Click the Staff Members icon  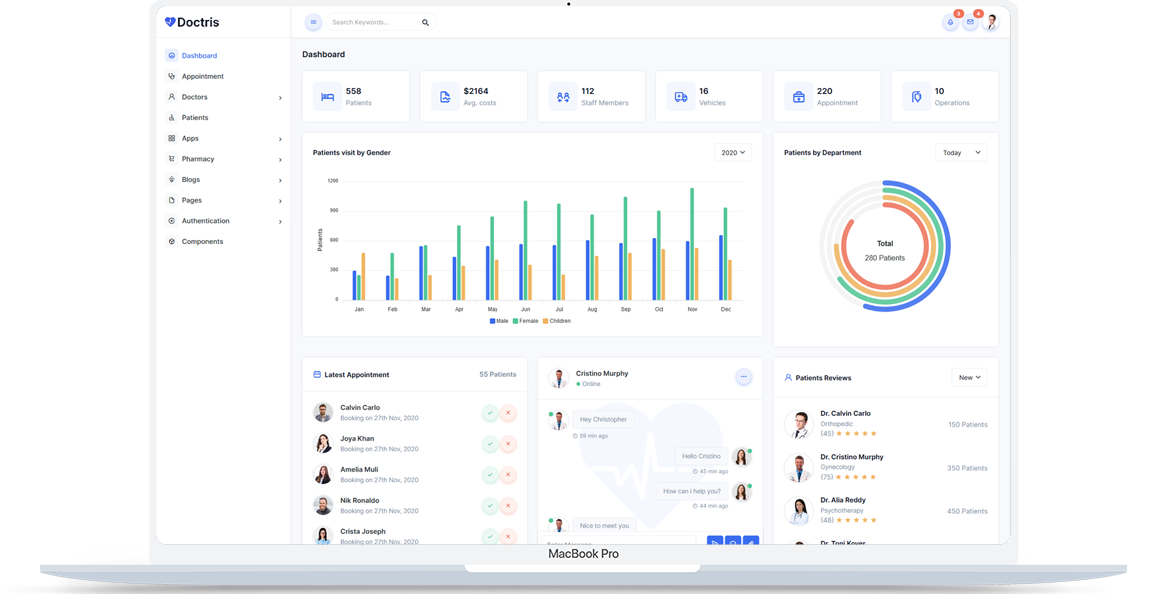[x=563, y=97]
